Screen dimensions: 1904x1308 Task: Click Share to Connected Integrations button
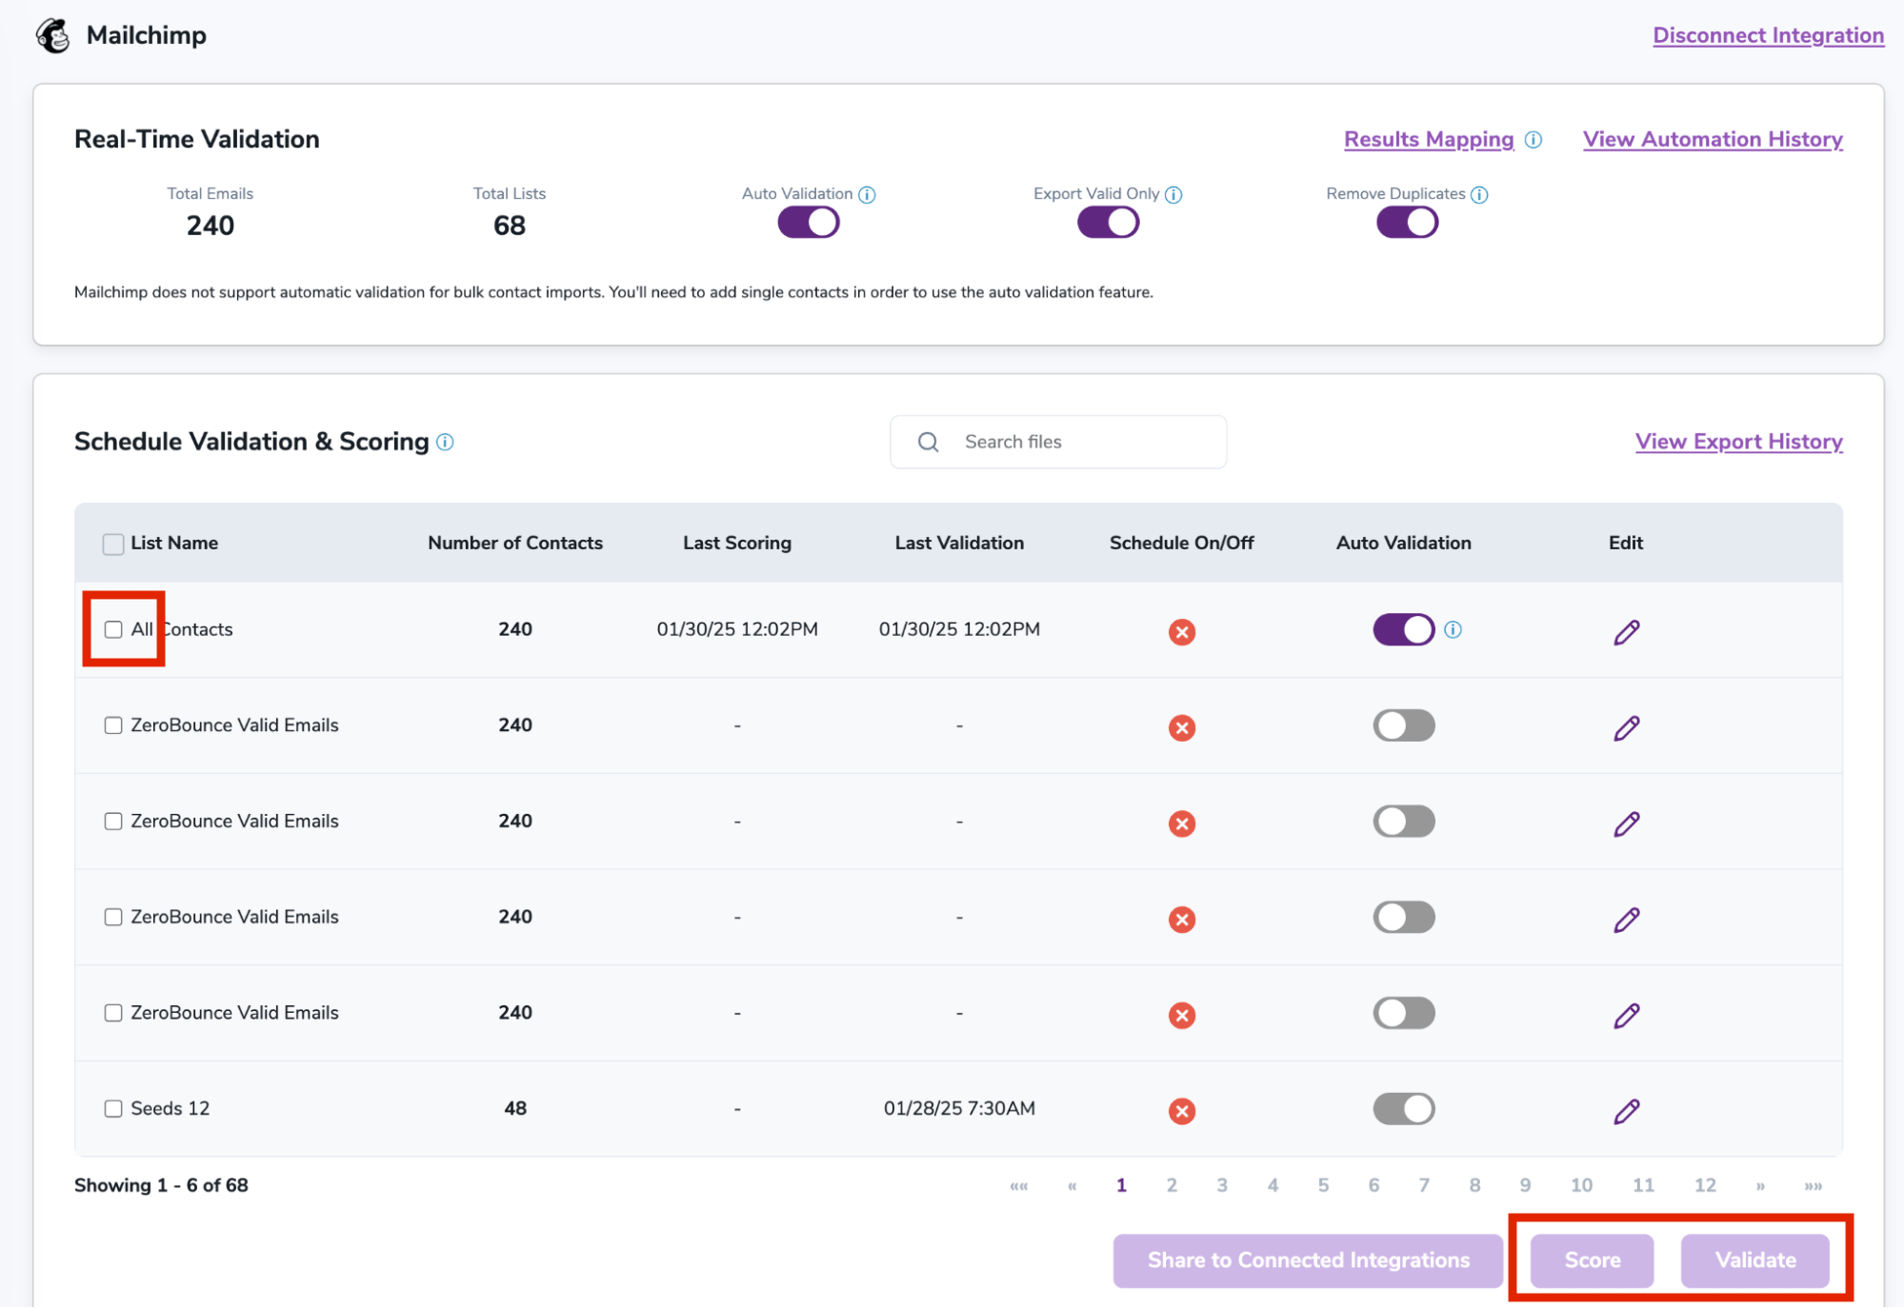1307,1261
